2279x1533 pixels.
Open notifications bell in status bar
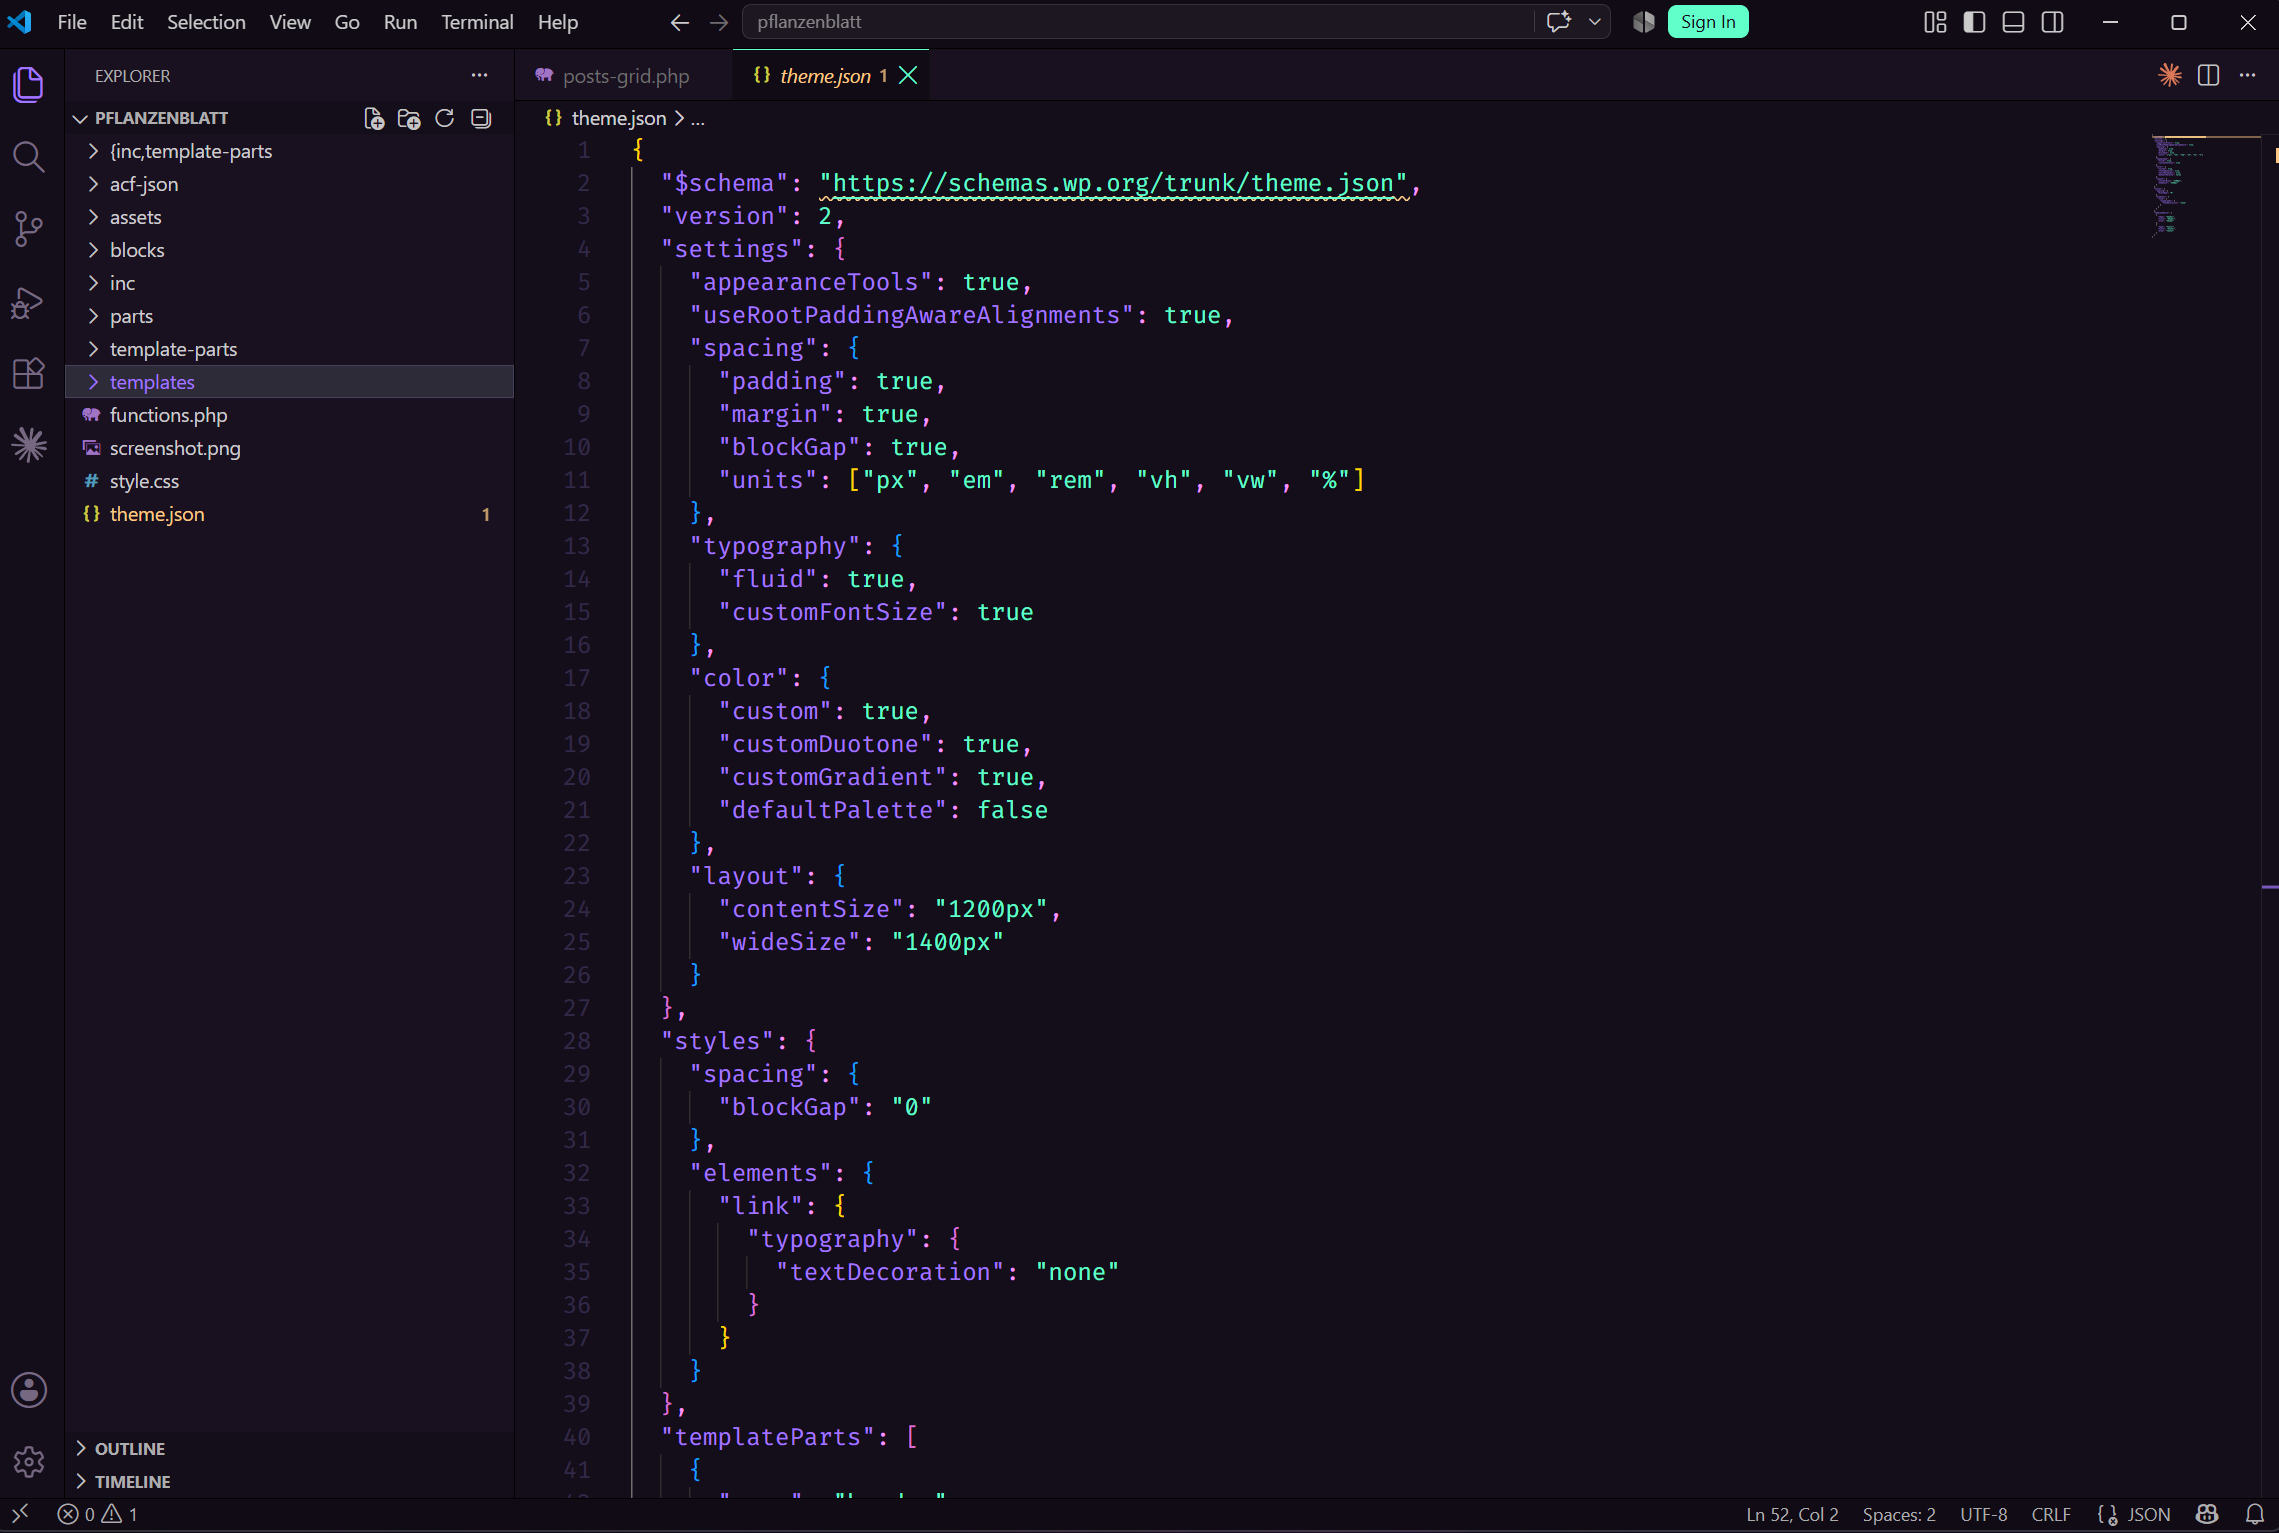(2255, 1514)
